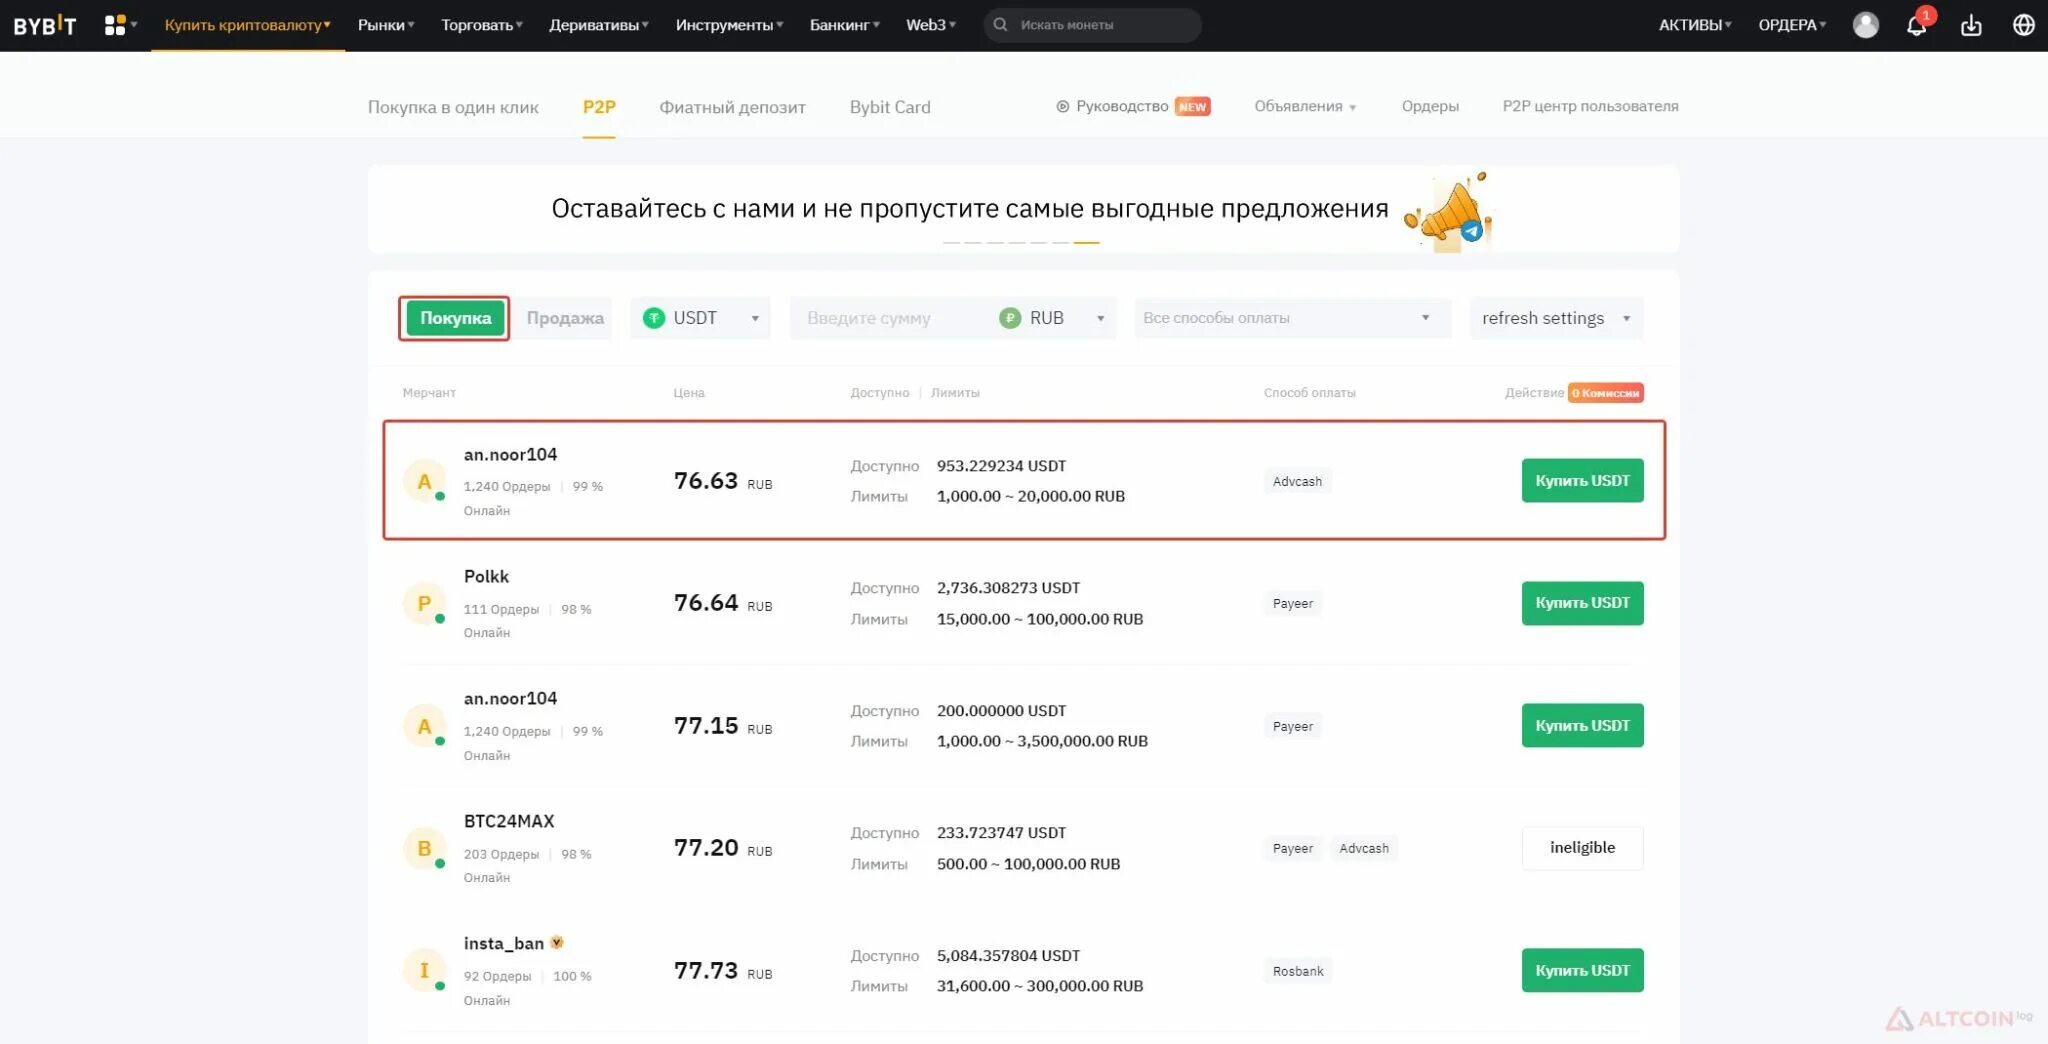
Task: Switch to Фиатный депозит tab
Action: [x=732, y=107]
